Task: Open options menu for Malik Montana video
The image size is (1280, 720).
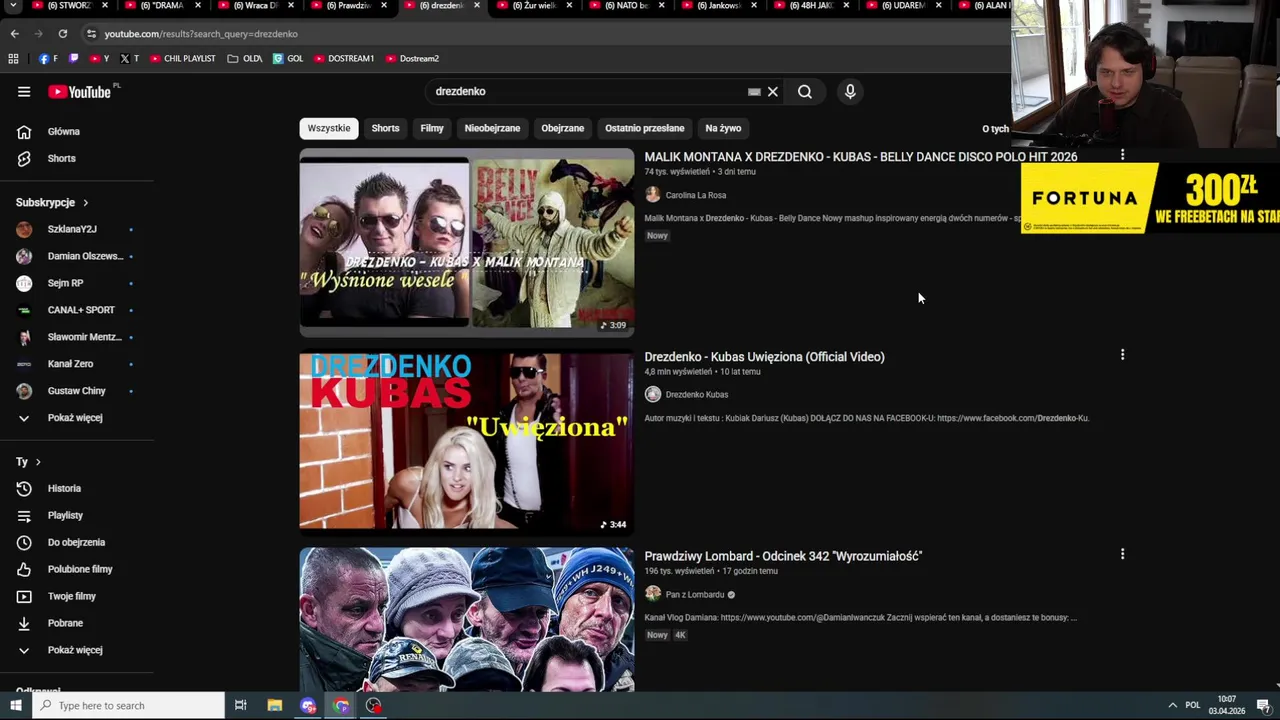Action: [1122, 155]
